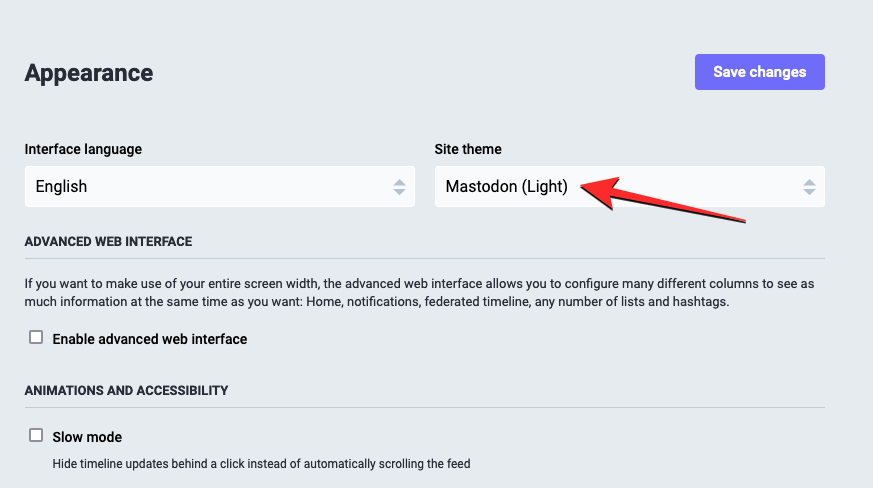
Task: Click down arrow icon in Interface language select
Action: tap(399, 192)
